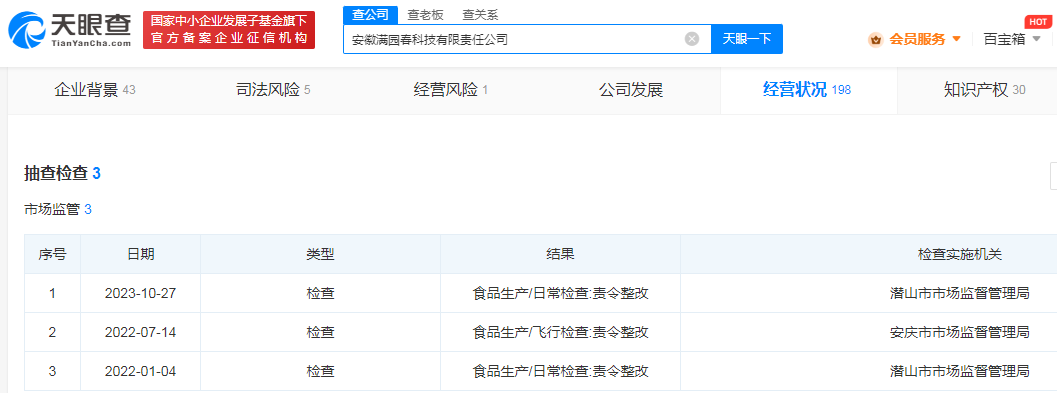This screenshot has height=393, width=1057.
Task: Click the red 官方备案企业征信机构 banner
Action: 229,30
